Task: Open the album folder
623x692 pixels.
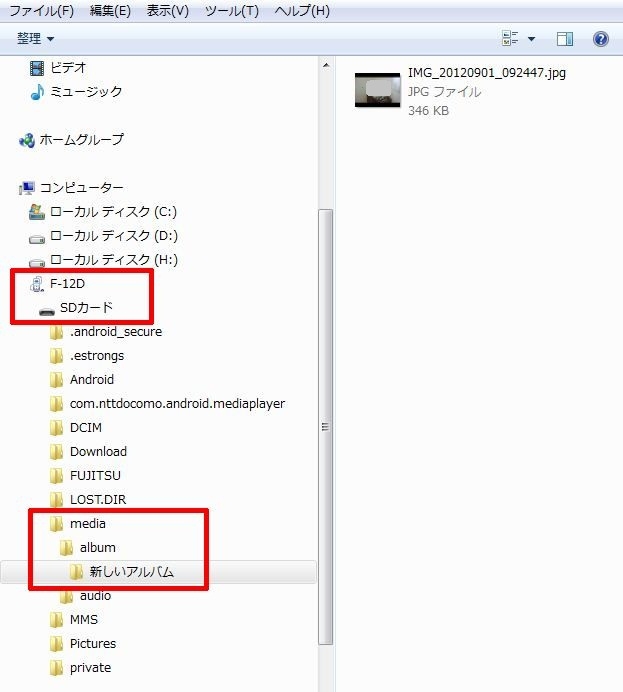Action: tap(98, 548)
